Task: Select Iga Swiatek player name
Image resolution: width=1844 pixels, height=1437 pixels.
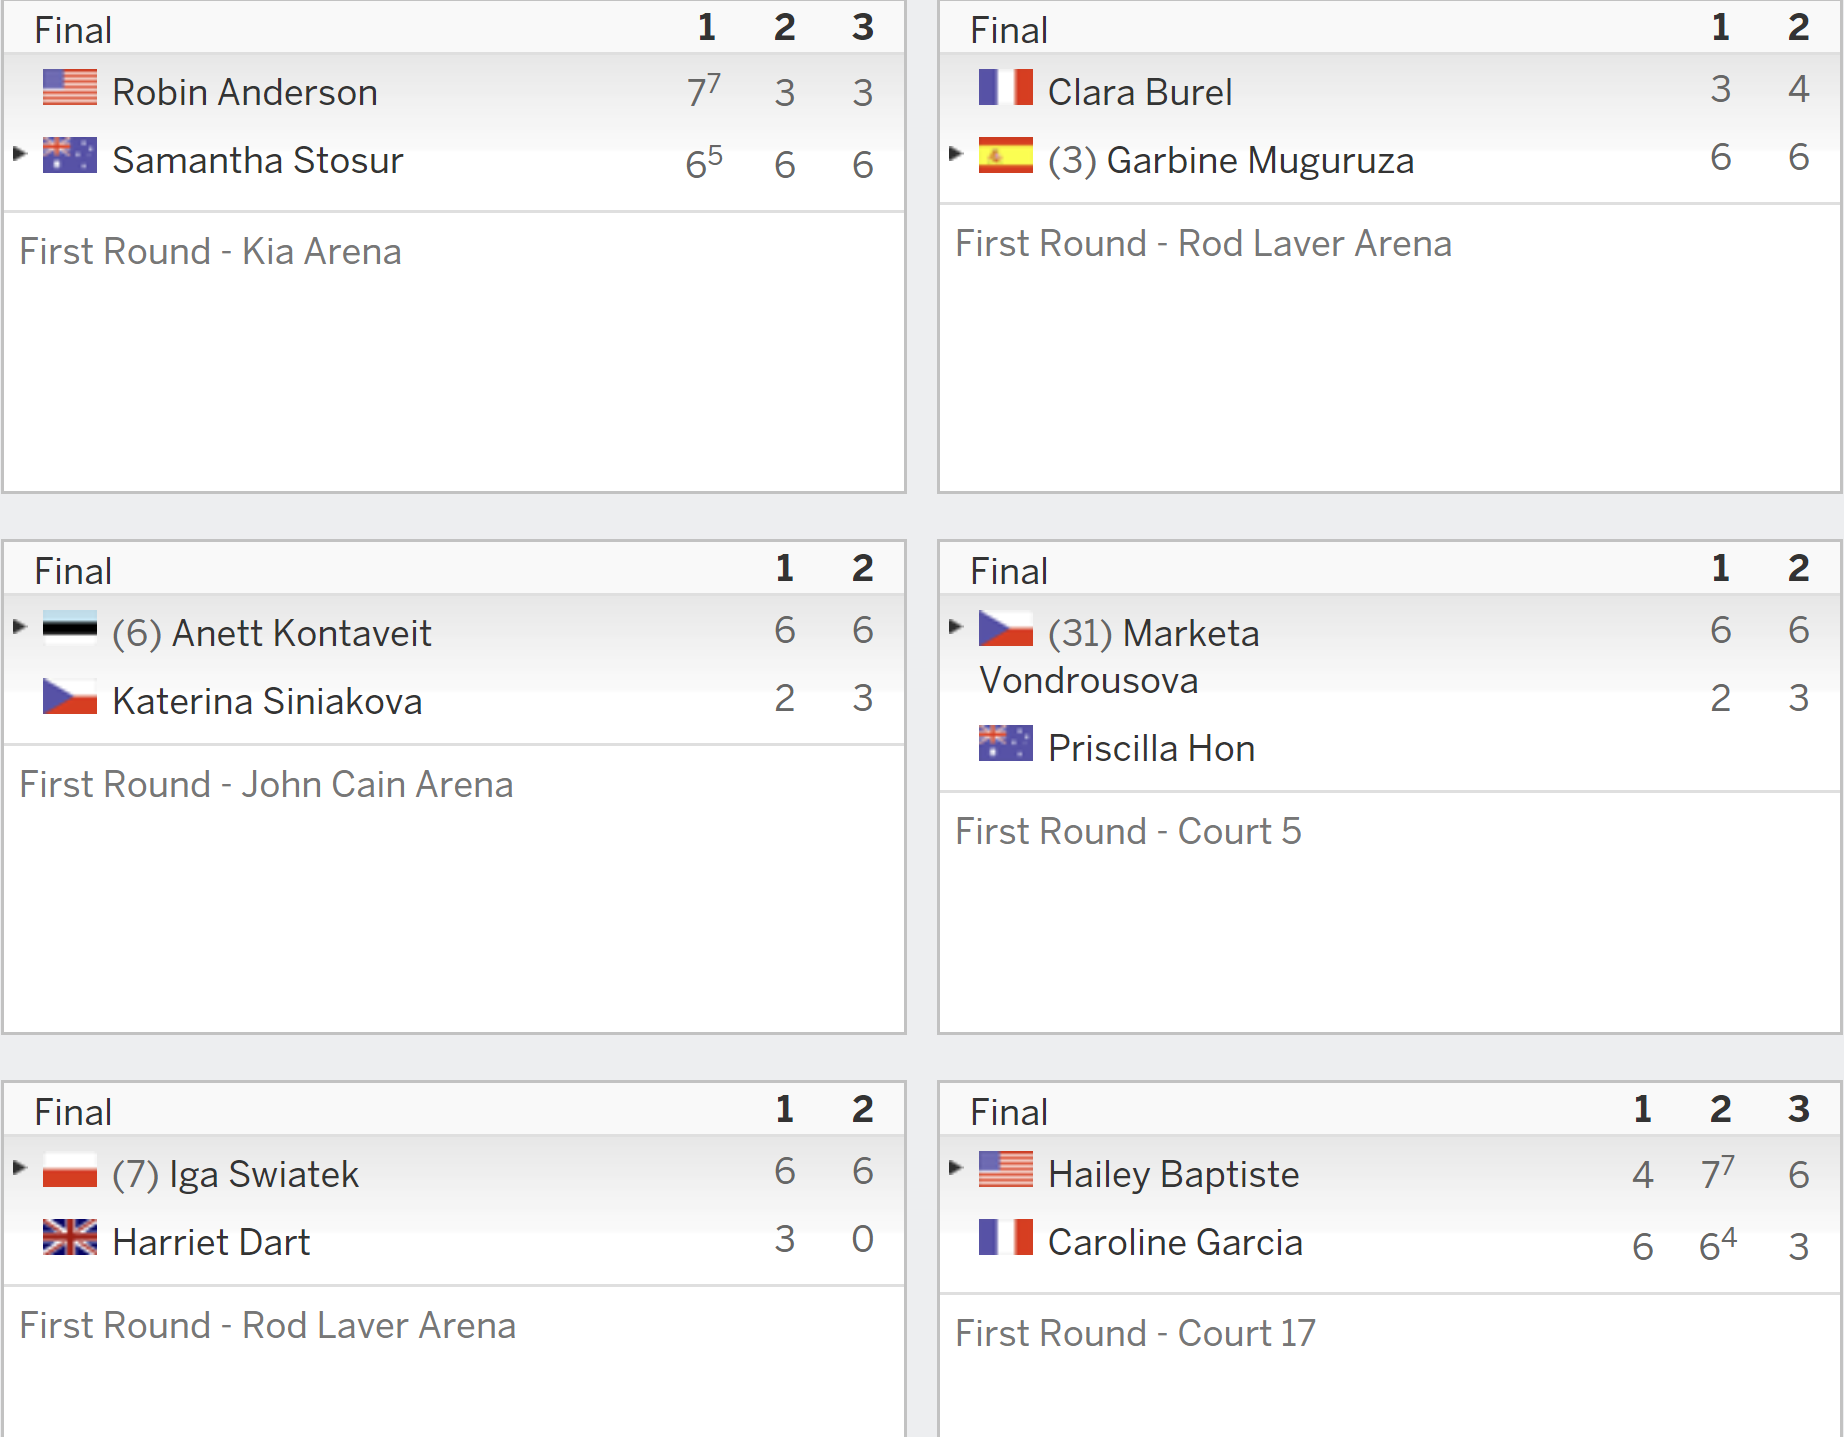Action: point(264,1174)
